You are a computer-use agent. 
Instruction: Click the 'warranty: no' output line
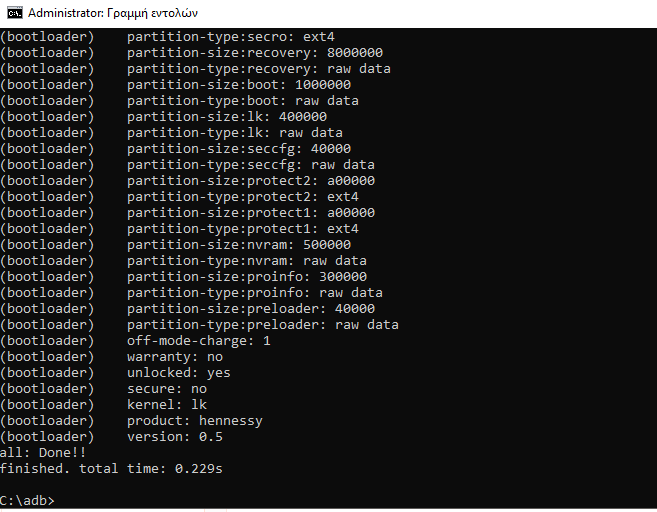pos(174,356)
